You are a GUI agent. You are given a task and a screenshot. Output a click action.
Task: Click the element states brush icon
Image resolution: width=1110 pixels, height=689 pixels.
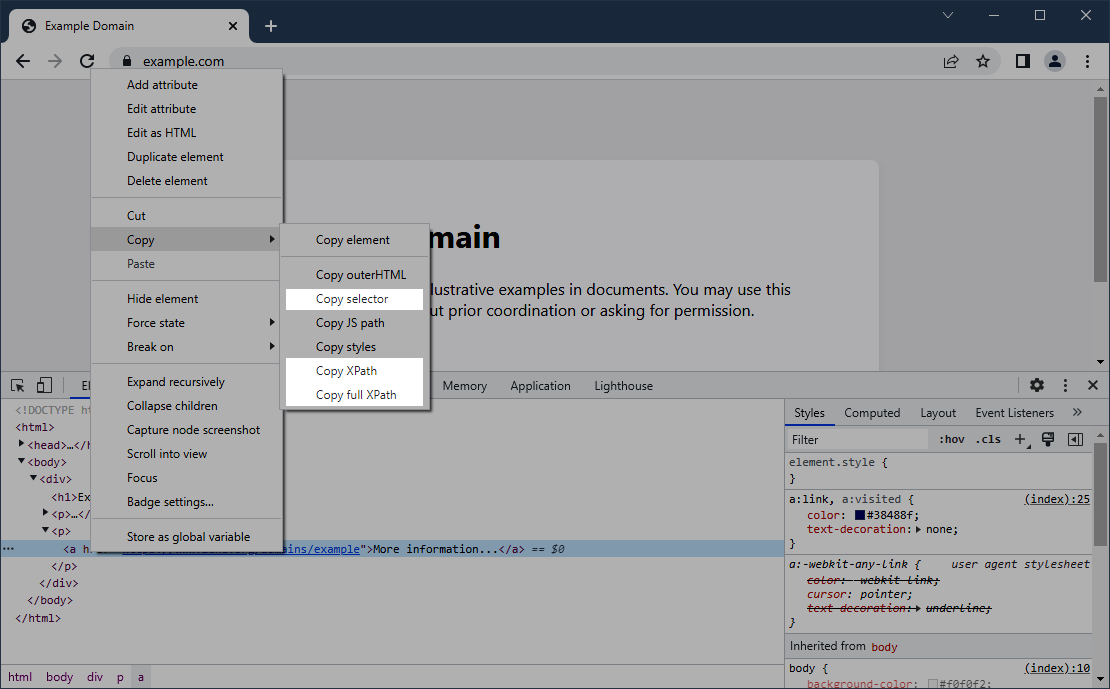1048,439
